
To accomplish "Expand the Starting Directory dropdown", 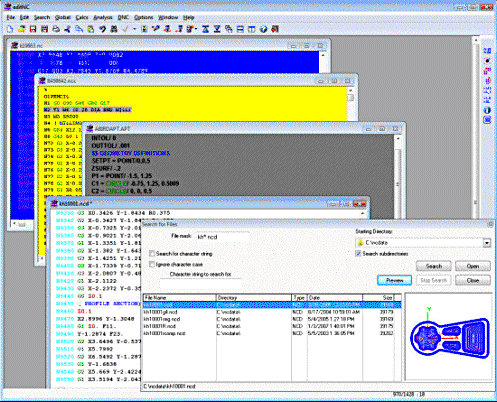I will coord(487,243).
